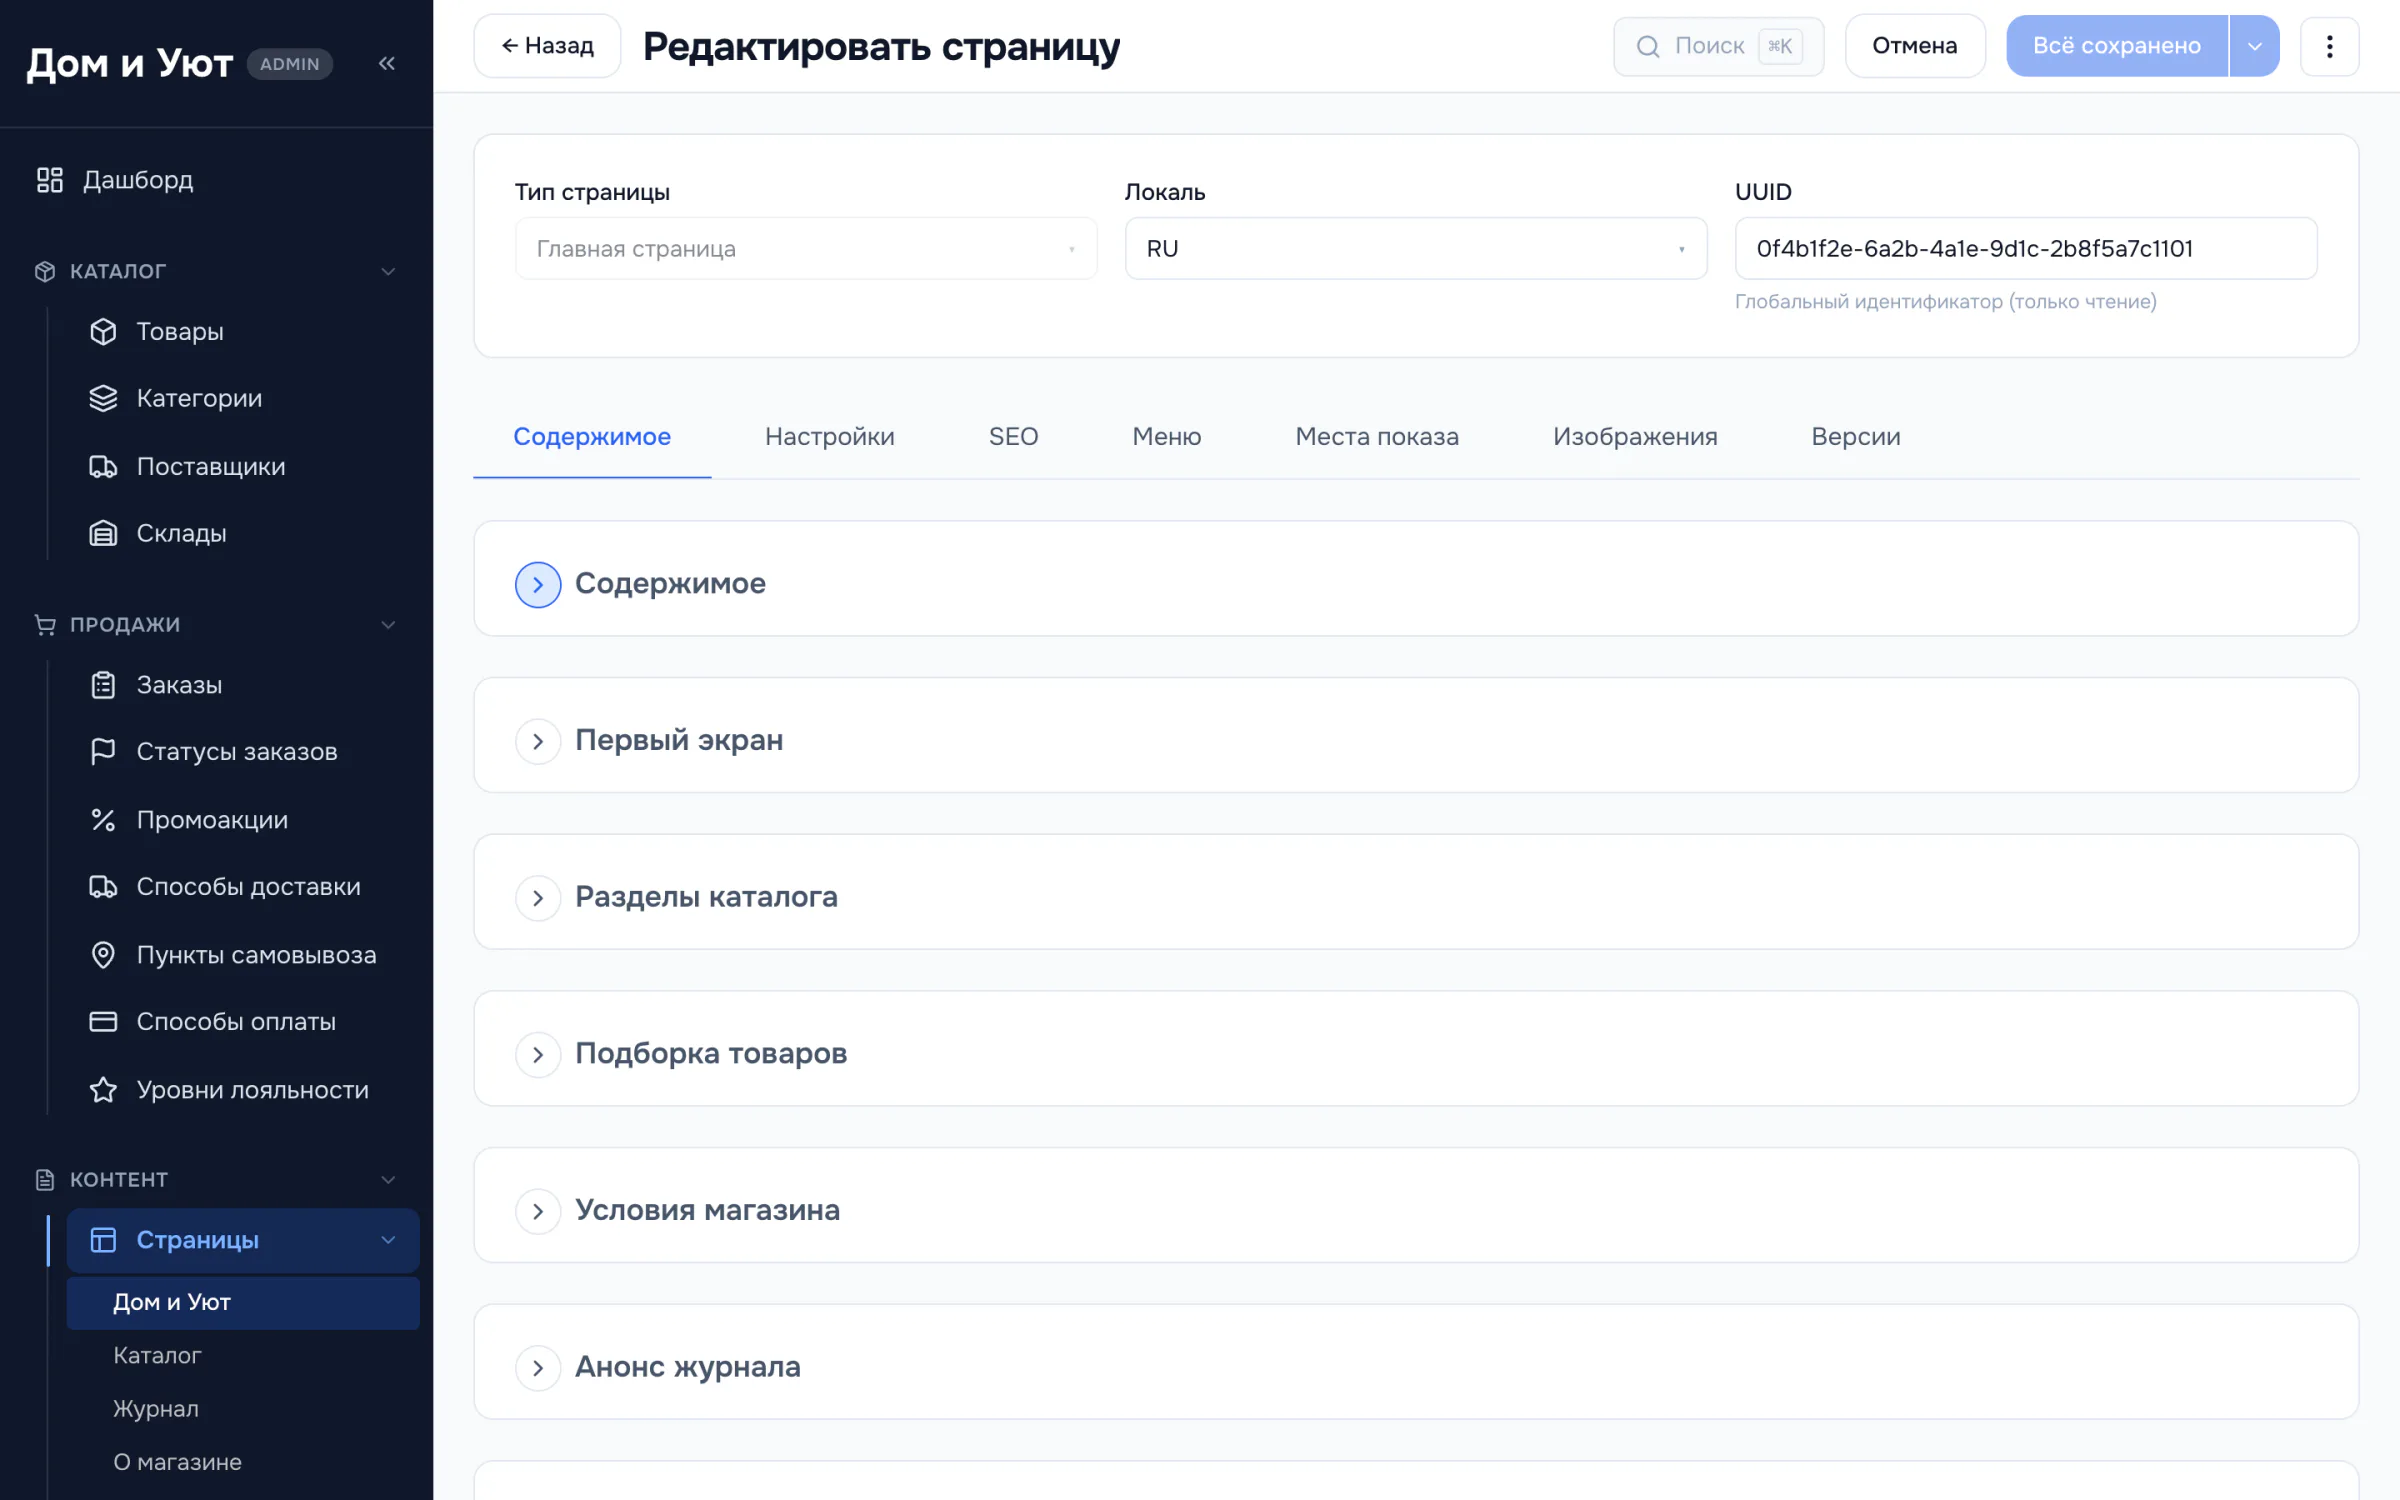Viewport: 2400px width, 1500px height.
Task: Click the Страницы layout icon
Action: pyautogui.click(x=103, y=1240)
